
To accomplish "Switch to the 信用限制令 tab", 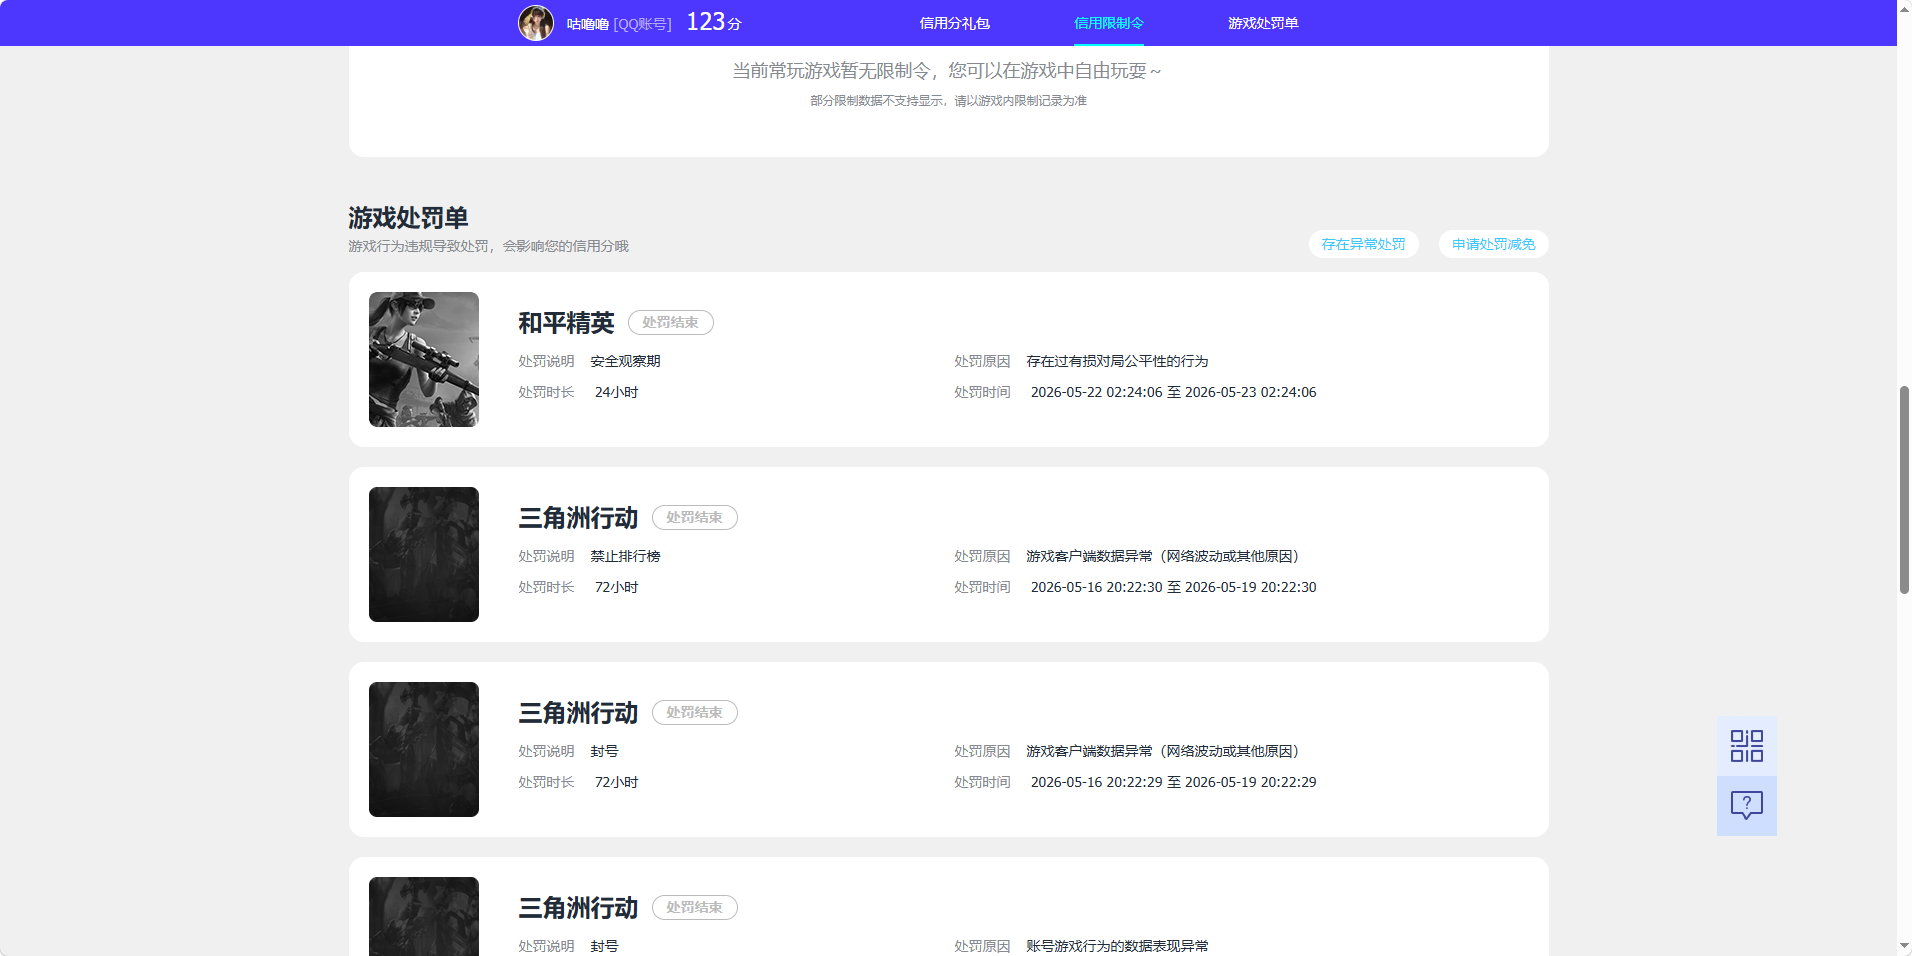I will pos(1108,23).
